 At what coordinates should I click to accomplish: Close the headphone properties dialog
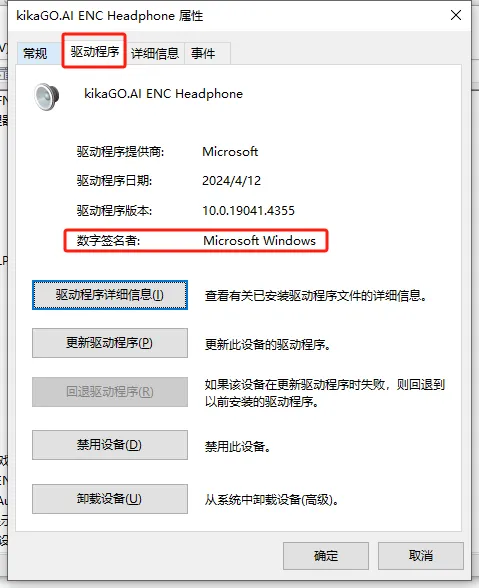tap(456, 15)
